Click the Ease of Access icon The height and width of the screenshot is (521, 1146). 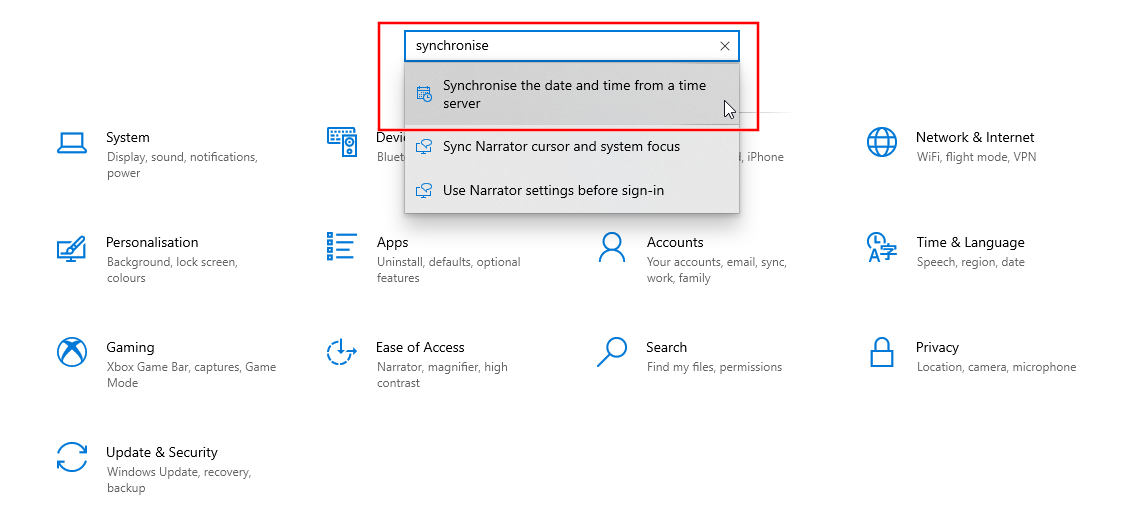coord(342,352)
